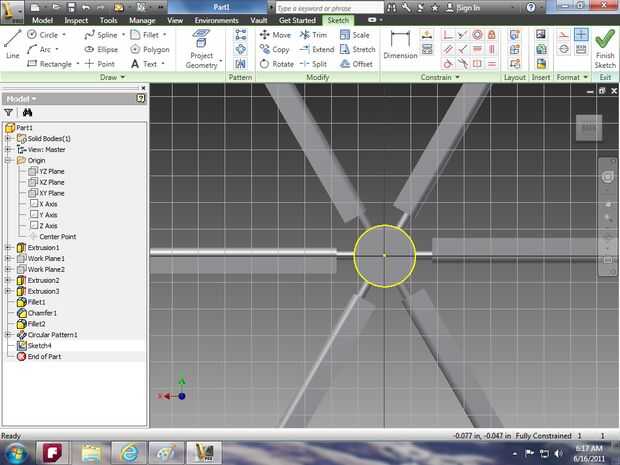Screen dimensions: 620x465
Task: Open the Draw panel dropdown
Action: 122,77
